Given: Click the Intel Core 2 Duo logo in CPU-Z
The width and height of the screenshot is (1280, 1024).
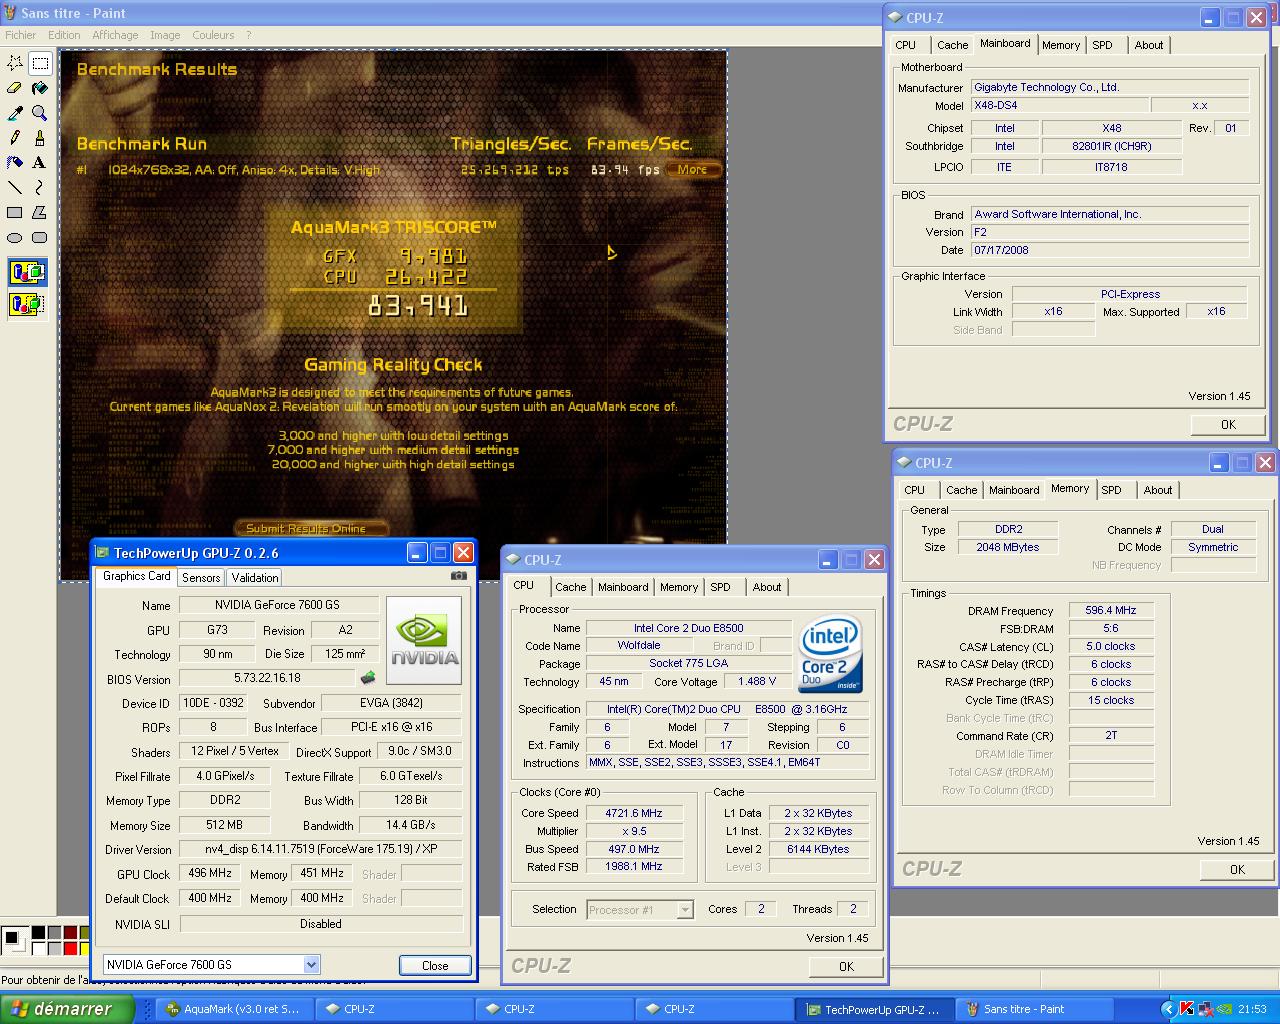Looking at the screenshot, I should pos(830,654).
